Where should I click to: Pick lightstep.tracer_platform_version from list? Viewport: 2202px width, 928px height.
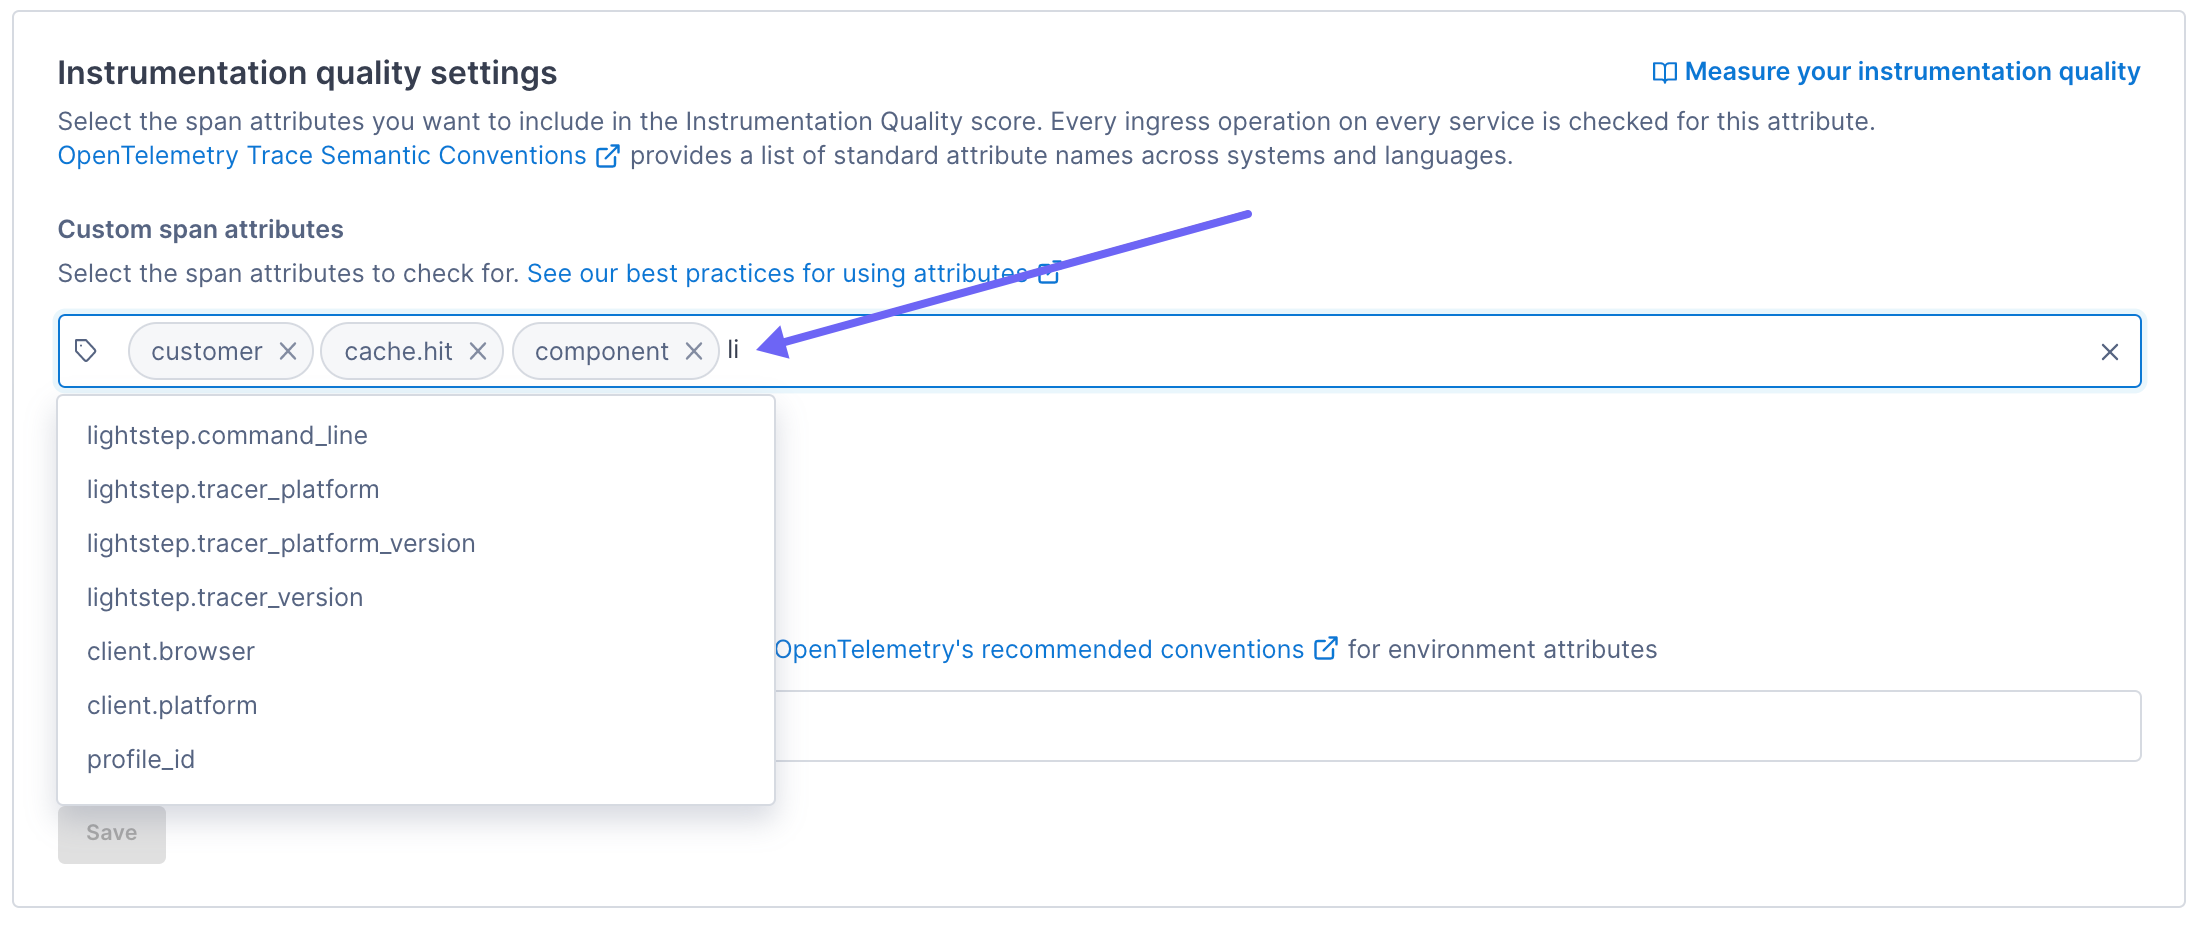pos(281,543)
